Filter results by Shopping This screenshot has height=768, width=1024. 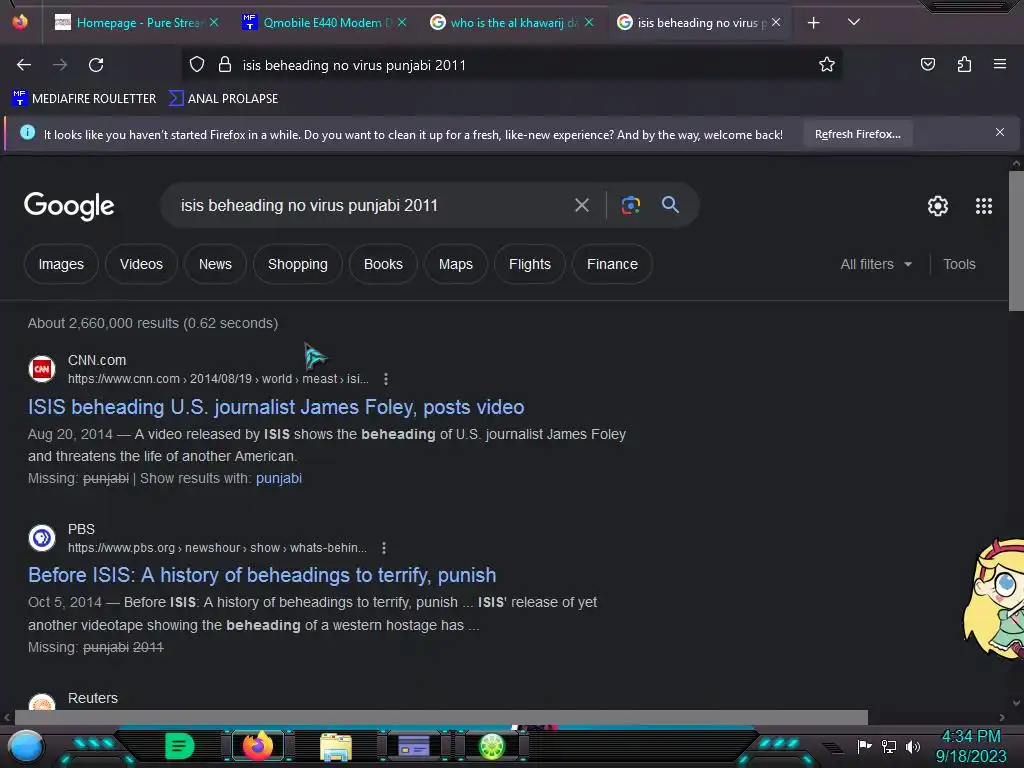click(298, 264)
